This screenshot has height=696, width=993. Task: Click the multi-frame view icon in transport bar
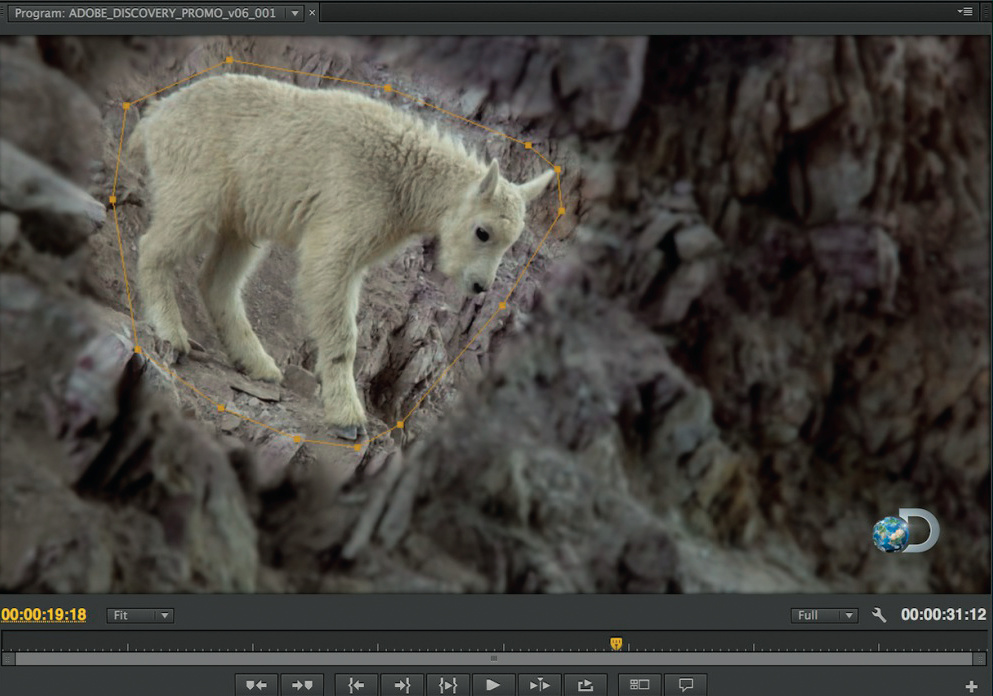point(640,685)
